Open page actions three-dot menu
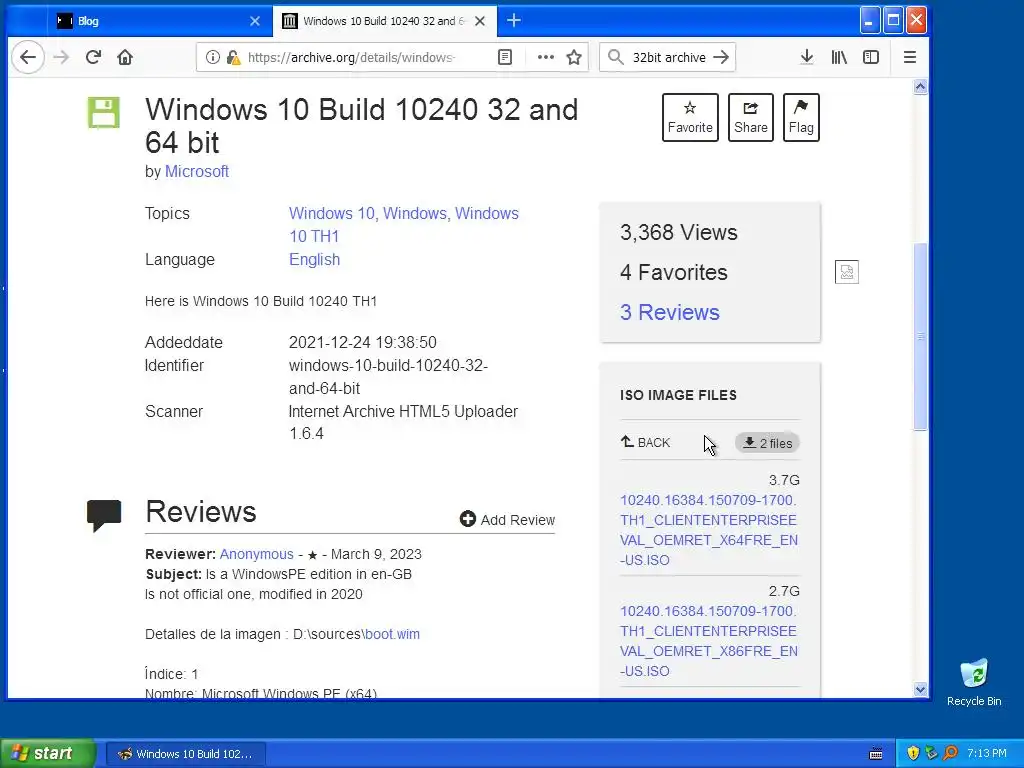This screenshot has width=1024, height=768. [x=545, y=57]
